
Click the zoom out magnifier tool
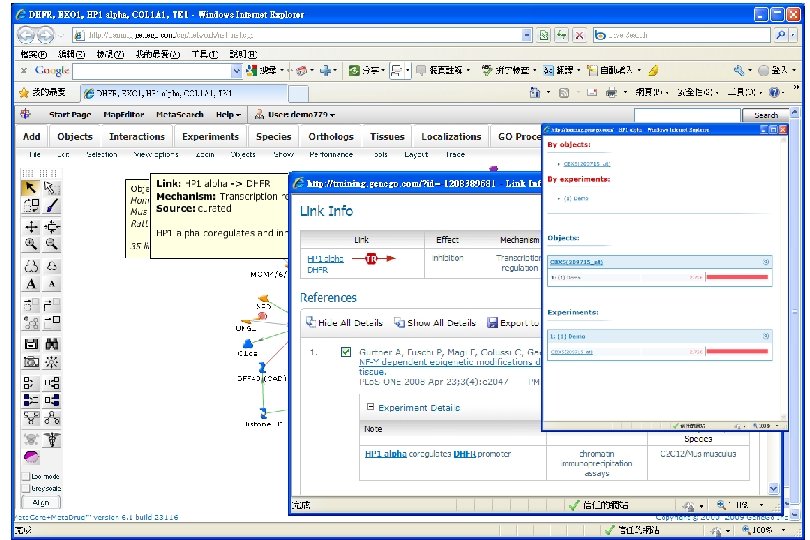tap(52, 244)
